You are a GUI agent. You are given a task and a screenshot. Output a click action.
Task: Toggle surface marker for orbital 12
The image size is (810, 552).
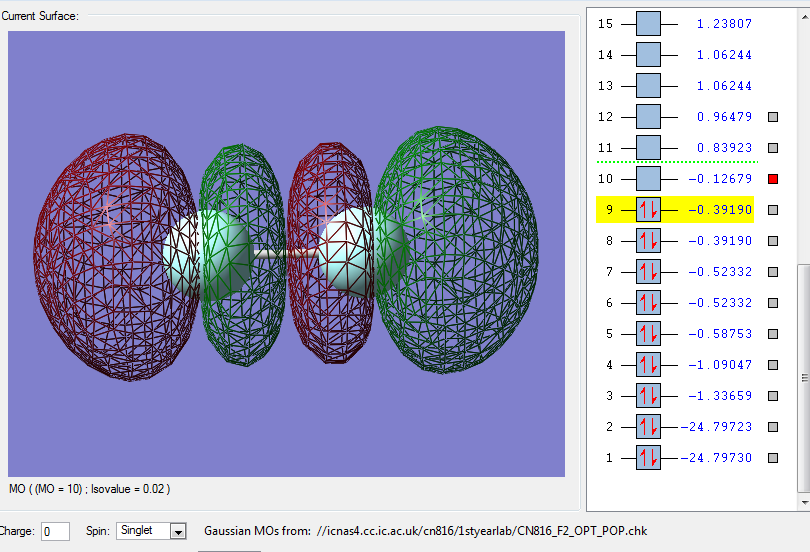coord(773,117)
